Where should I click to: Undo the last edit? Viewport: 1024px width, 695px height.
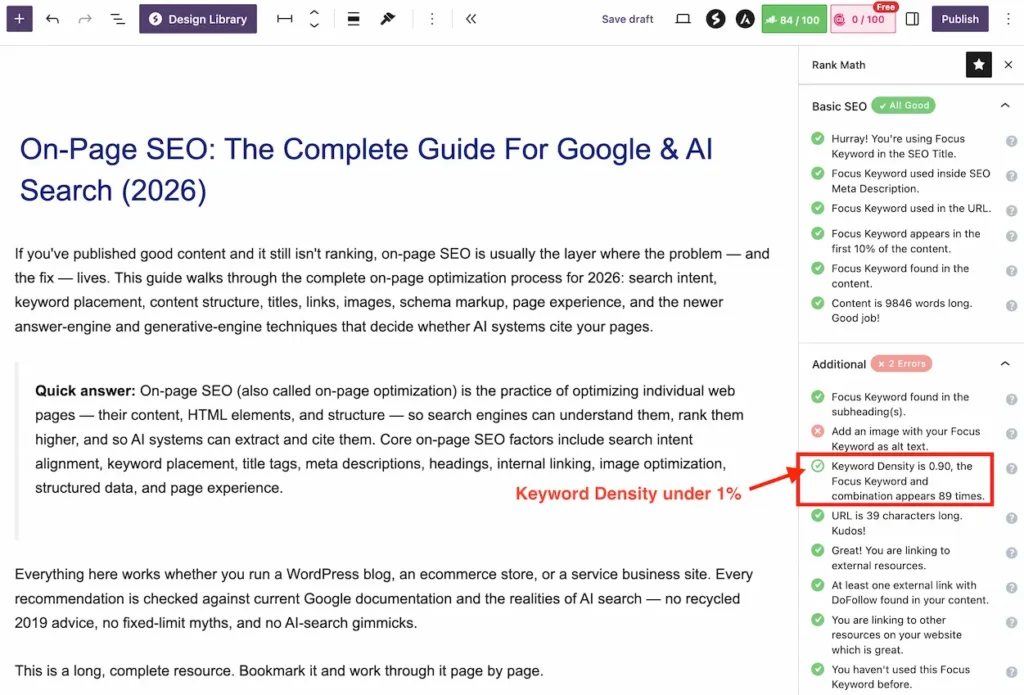52,19
